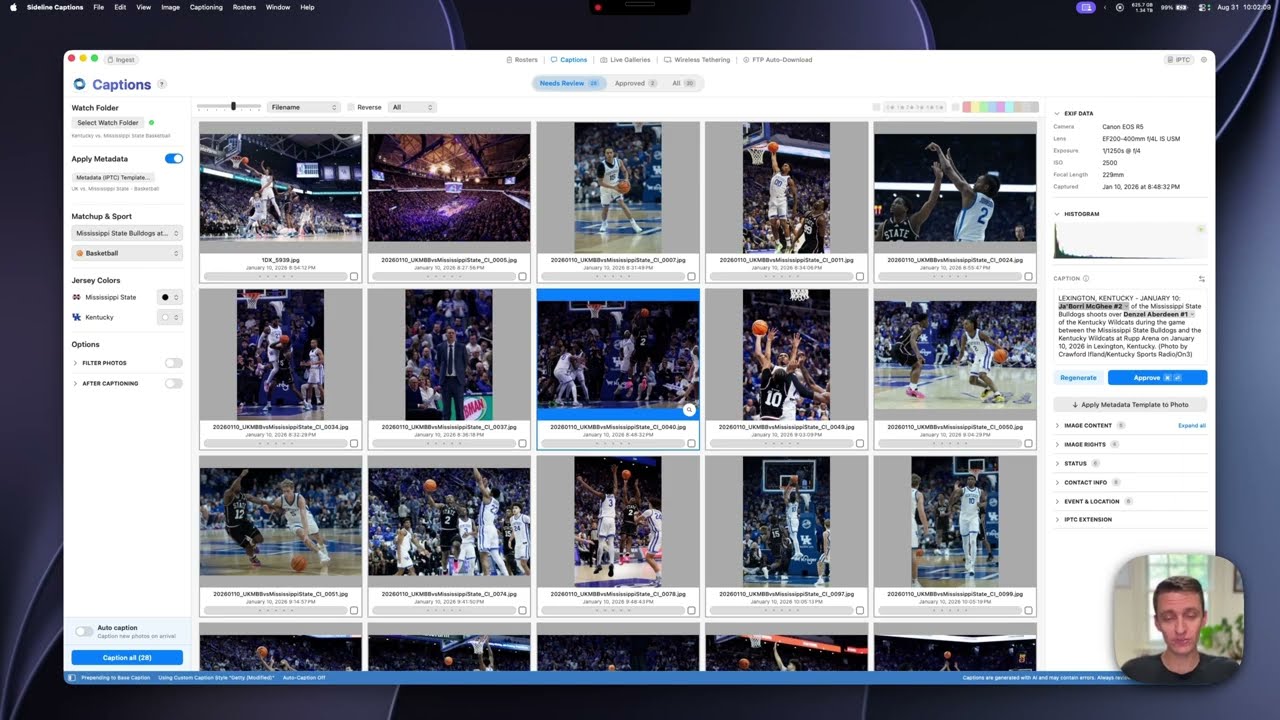1280x720 pixels.
Task: Click the Sideline Captions logo icon
Action: tap(80, 85)
